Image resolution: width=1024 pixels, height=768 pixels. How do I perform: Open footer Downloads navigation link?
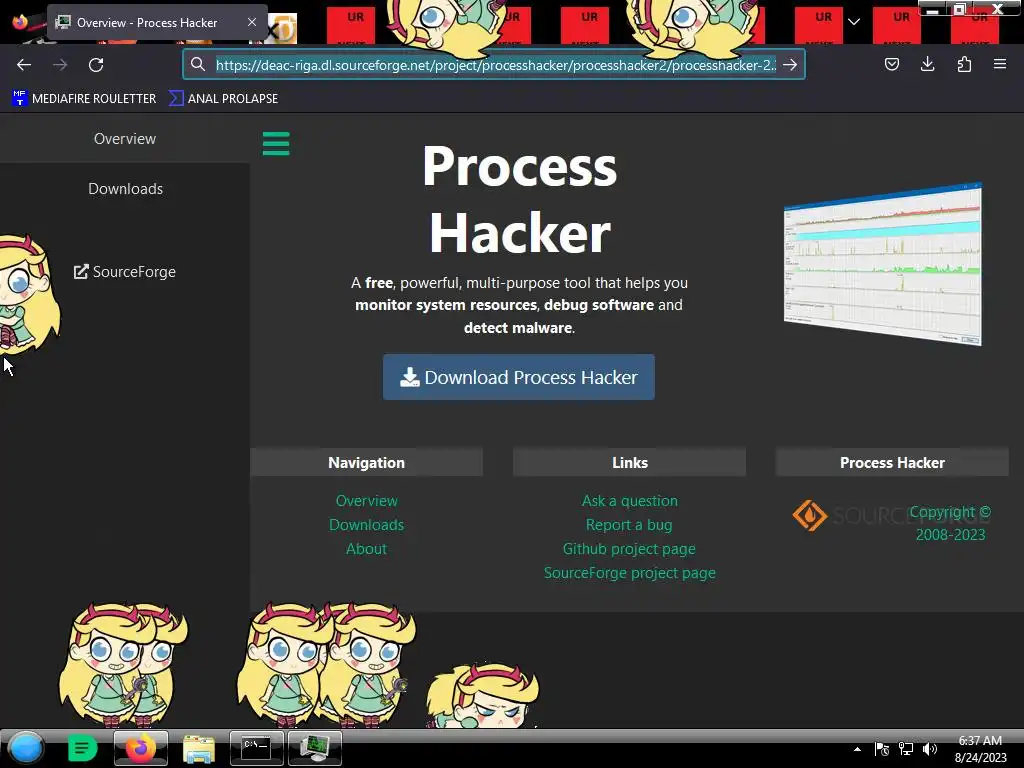[x=366, y=525]
